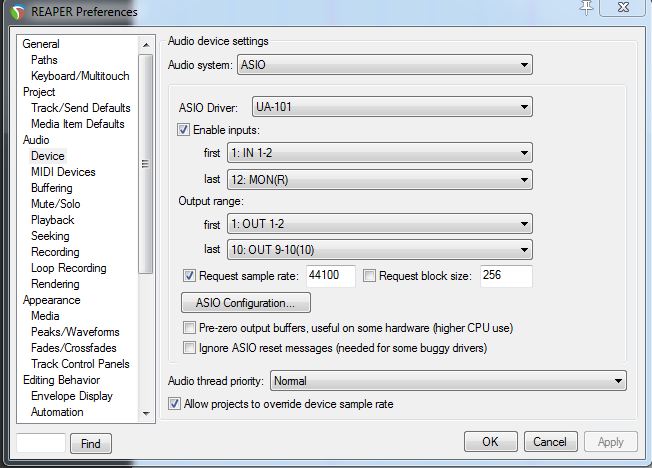The image size is (652, 468).
Task: Toggle the Enable inputs checkbox
Action: coord(183,129)
